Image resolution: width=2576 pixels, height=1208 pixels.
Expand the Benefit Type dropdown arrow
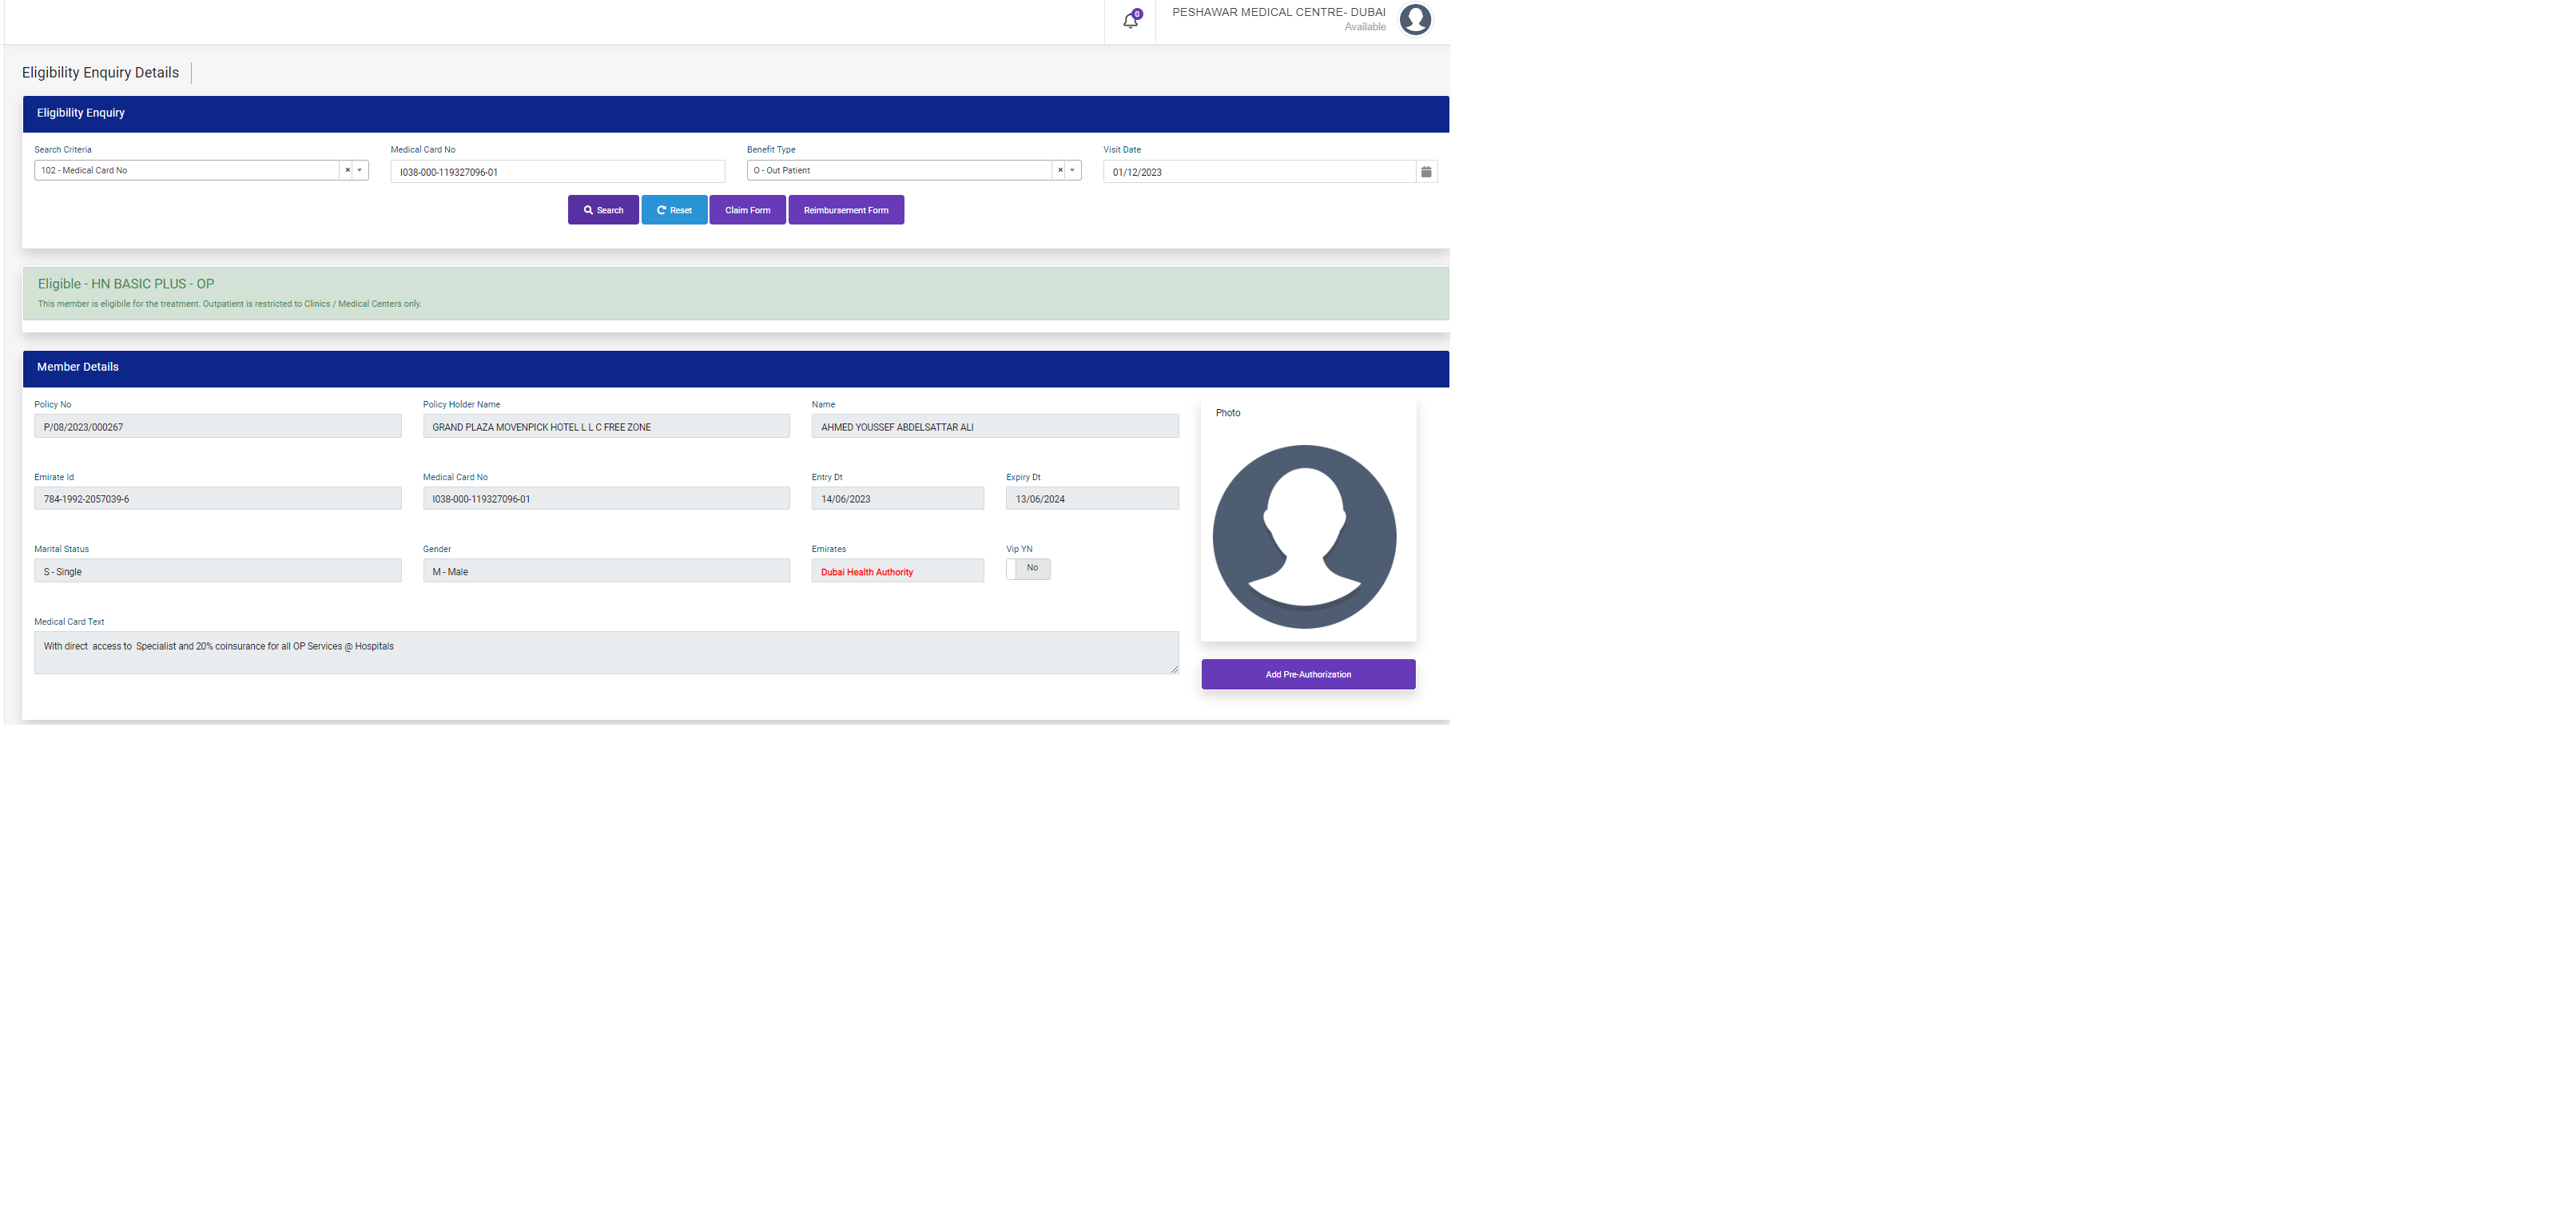[1072, 170]
